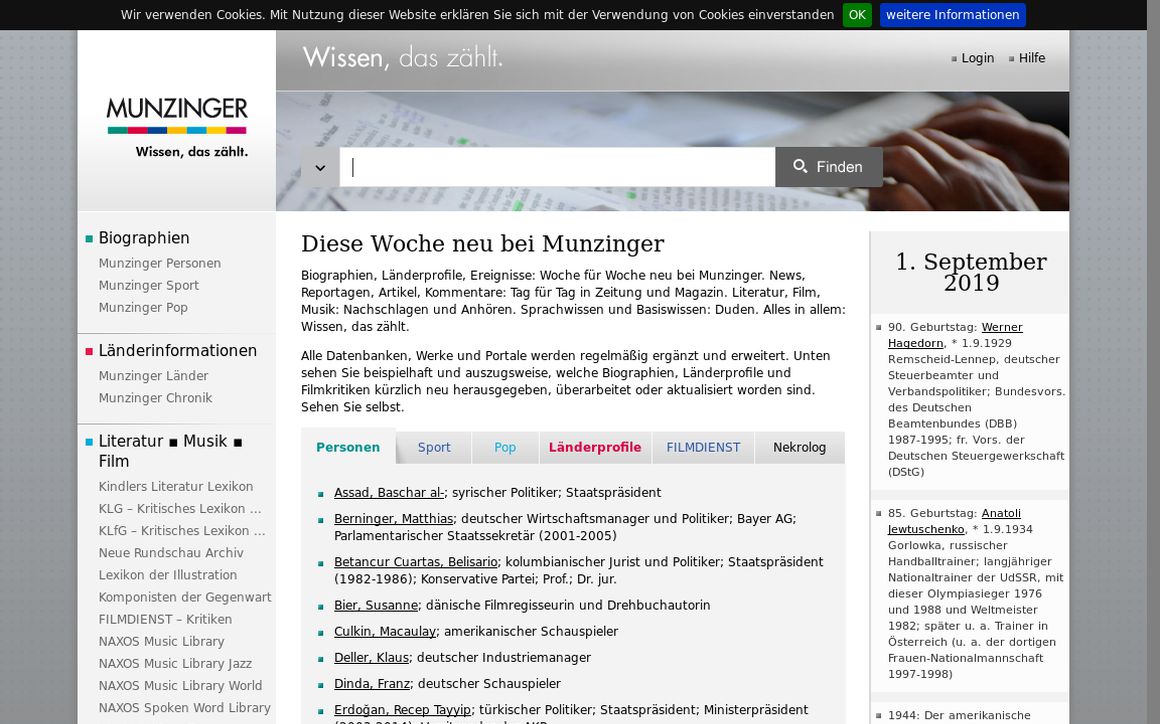Open the Biographien section heading

(144, 238)
